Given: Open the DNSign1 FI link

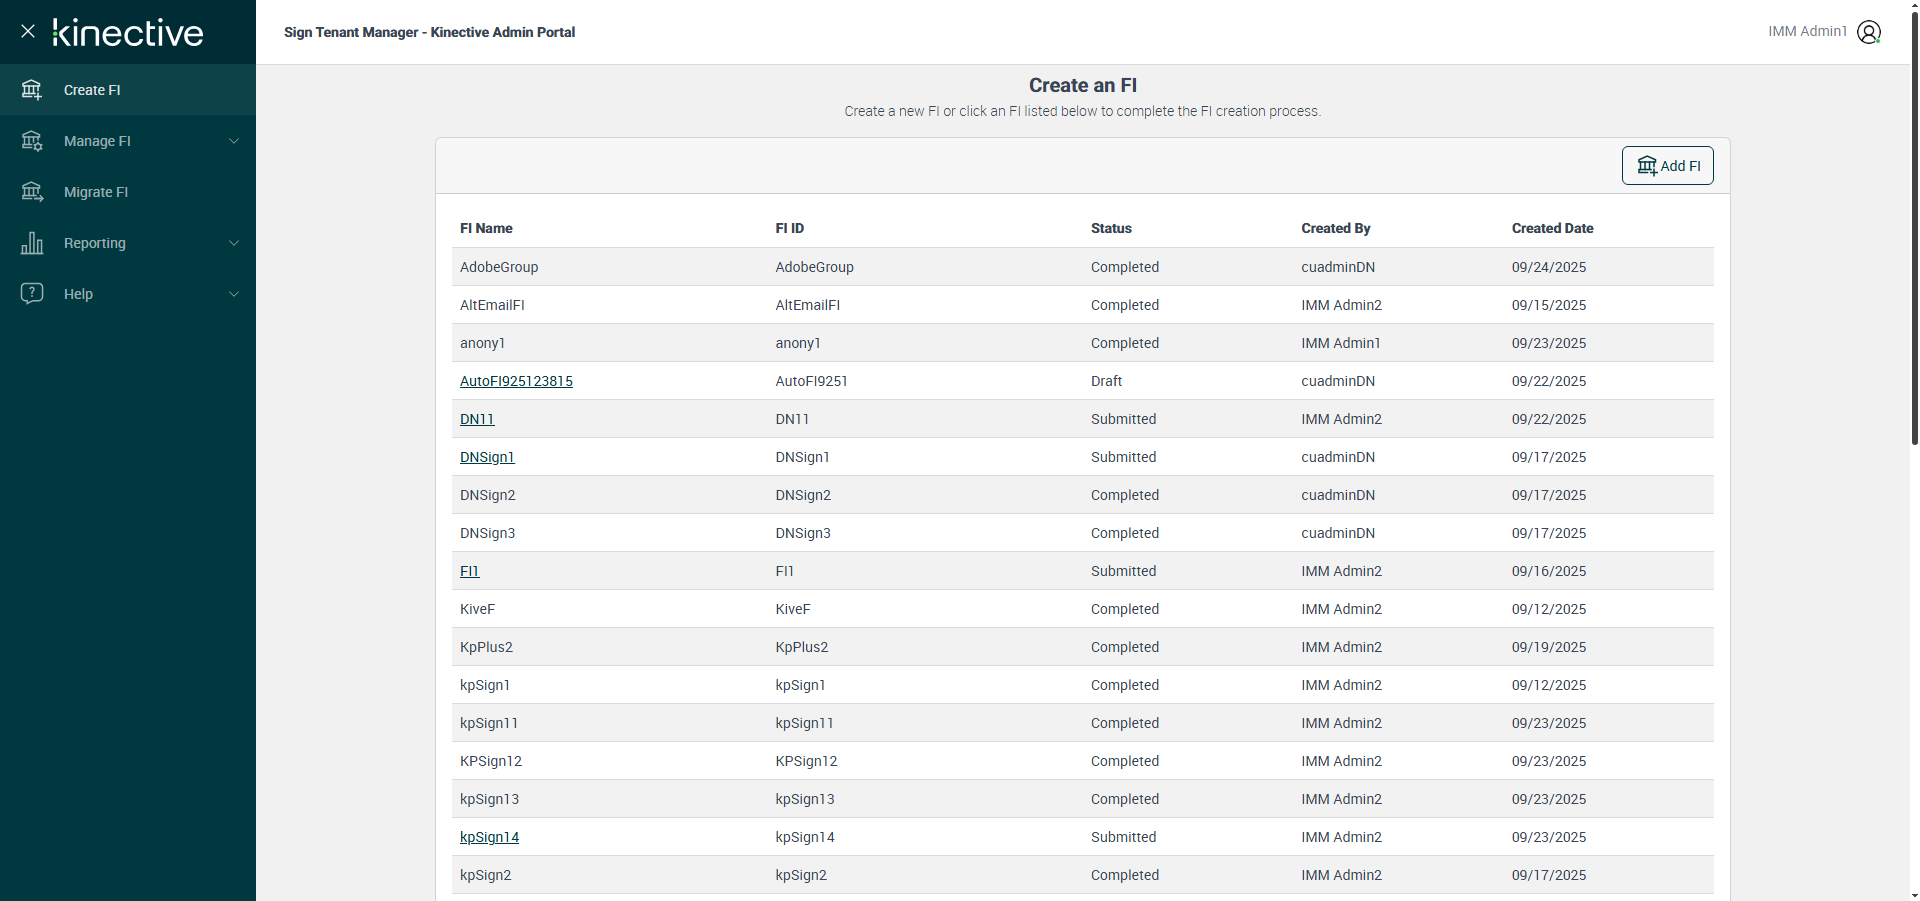Looking at the screenshot, I should (487, 457).
